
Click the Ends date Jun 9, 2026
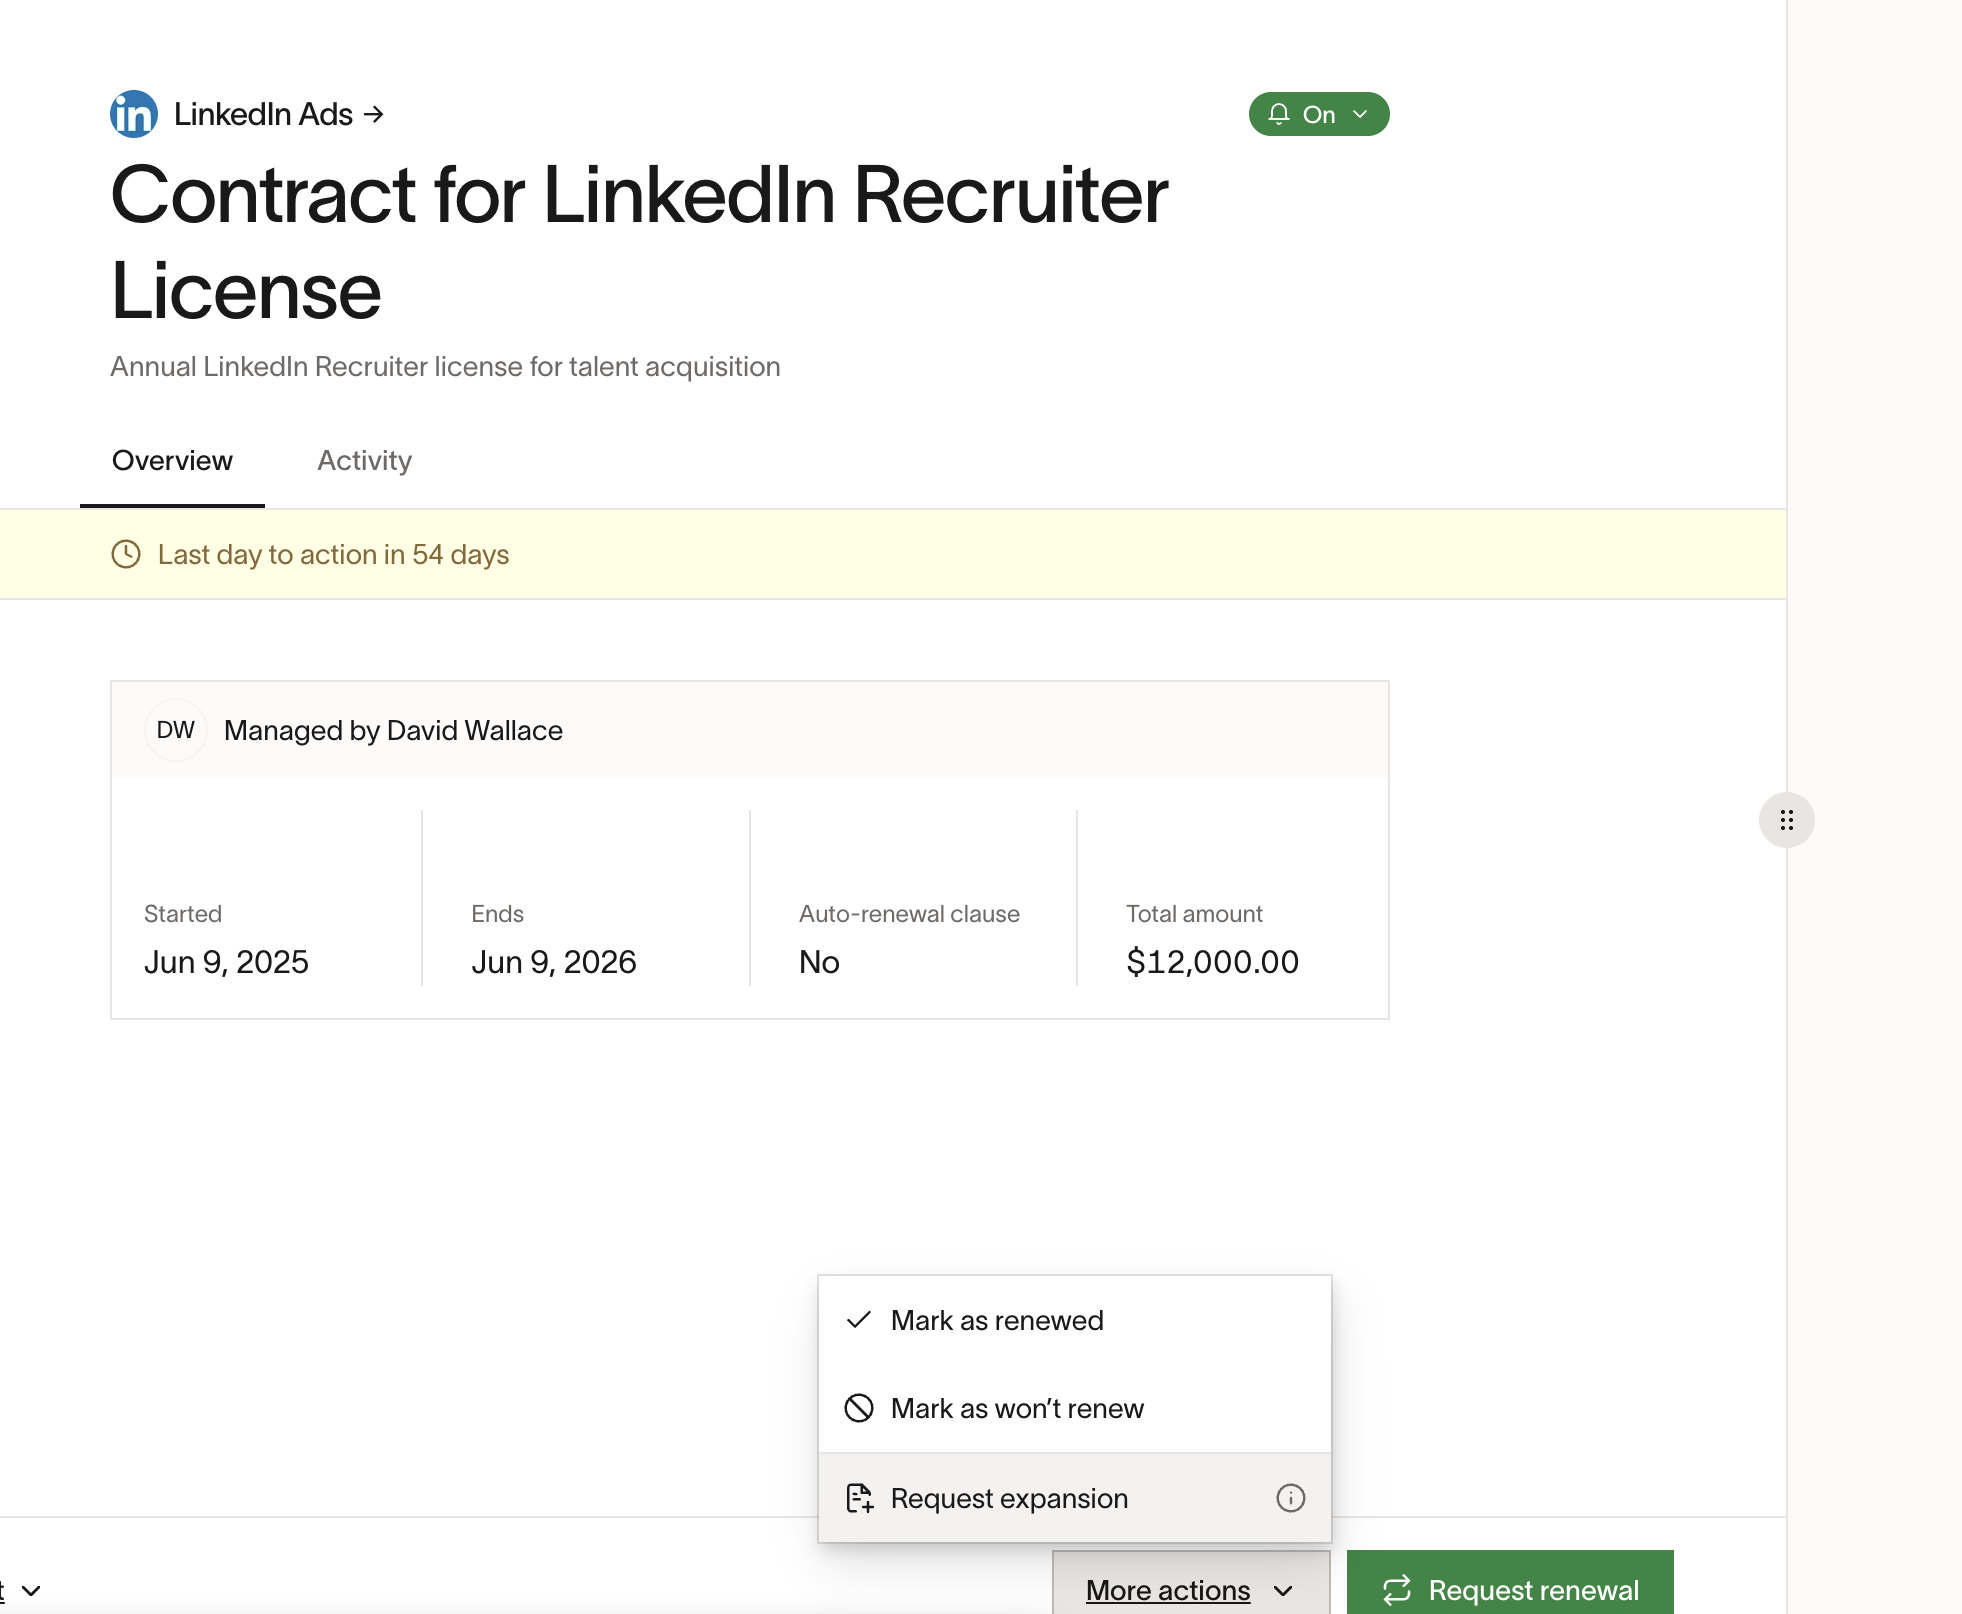[x=553, y=961]
